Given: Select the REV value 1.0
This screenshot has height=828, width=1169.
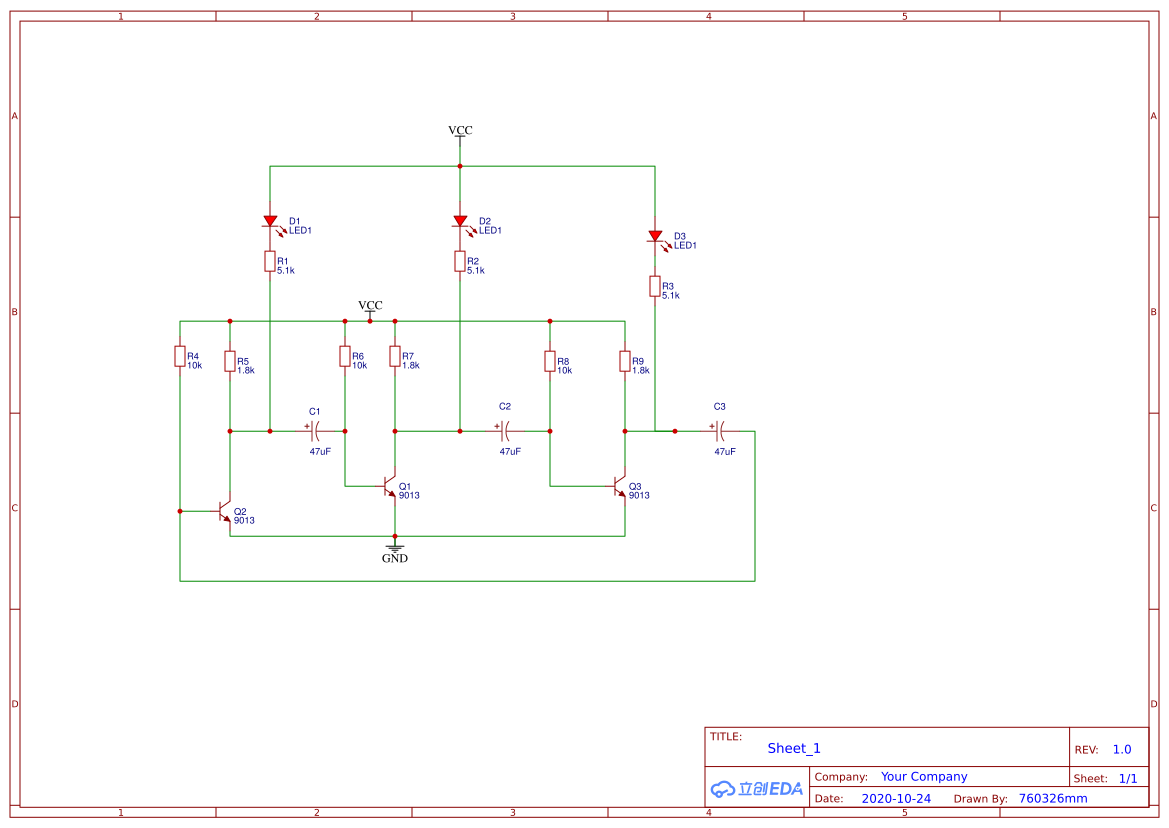Looking at the screenshot, I should pos(1122,750).
